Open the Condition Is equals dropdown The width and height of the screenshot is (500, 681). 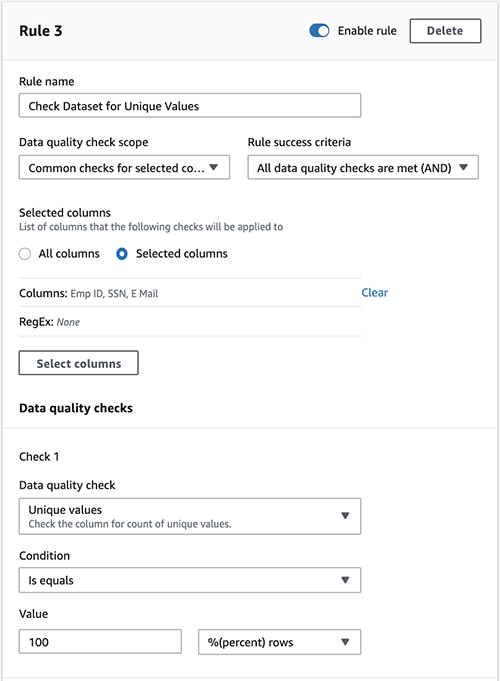(190, 580)
